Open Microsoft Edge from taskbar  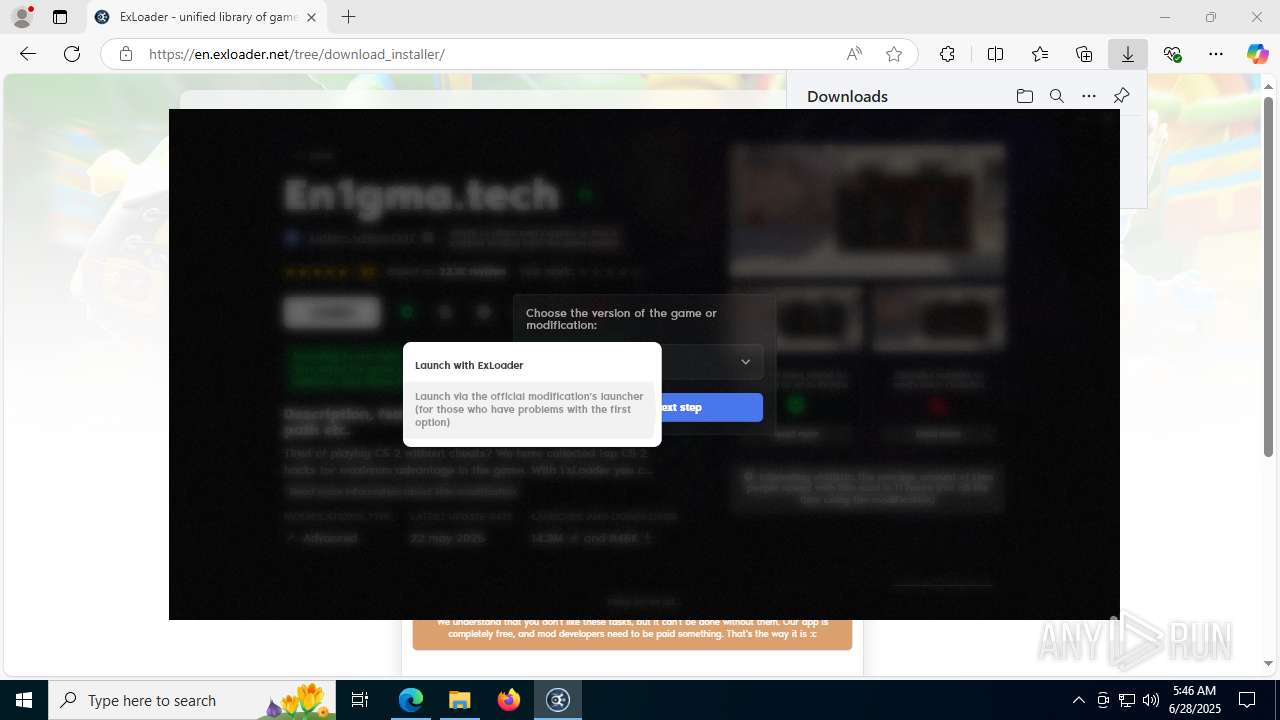411,700
